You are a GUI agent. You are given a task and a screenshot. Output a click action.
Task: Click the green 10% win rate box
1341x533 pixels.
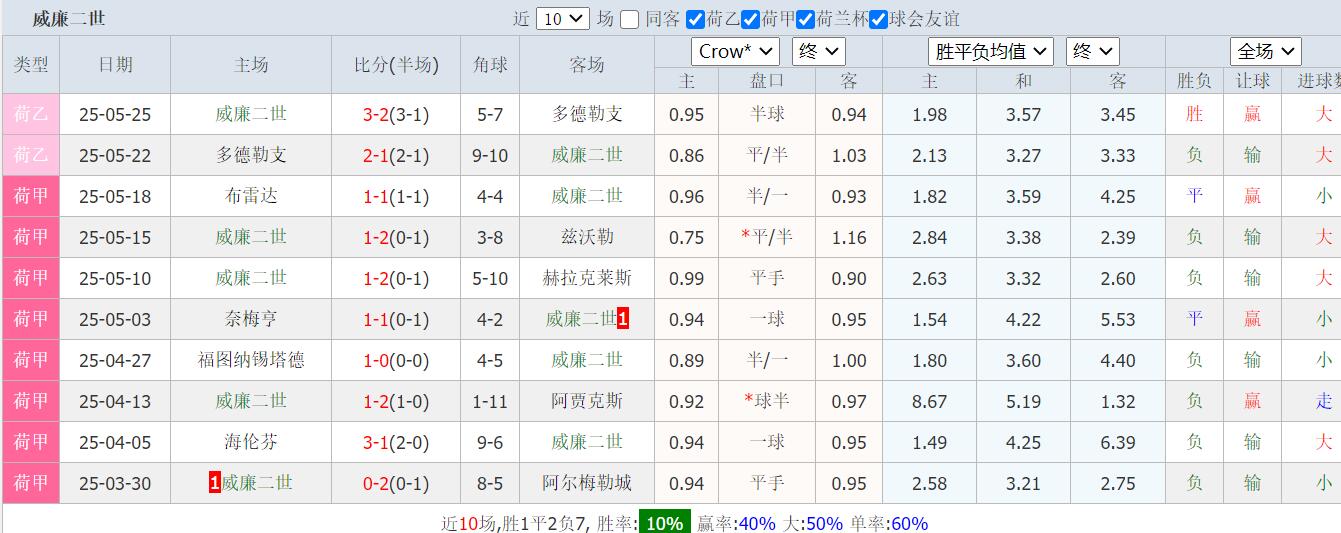tap(664, 523)
